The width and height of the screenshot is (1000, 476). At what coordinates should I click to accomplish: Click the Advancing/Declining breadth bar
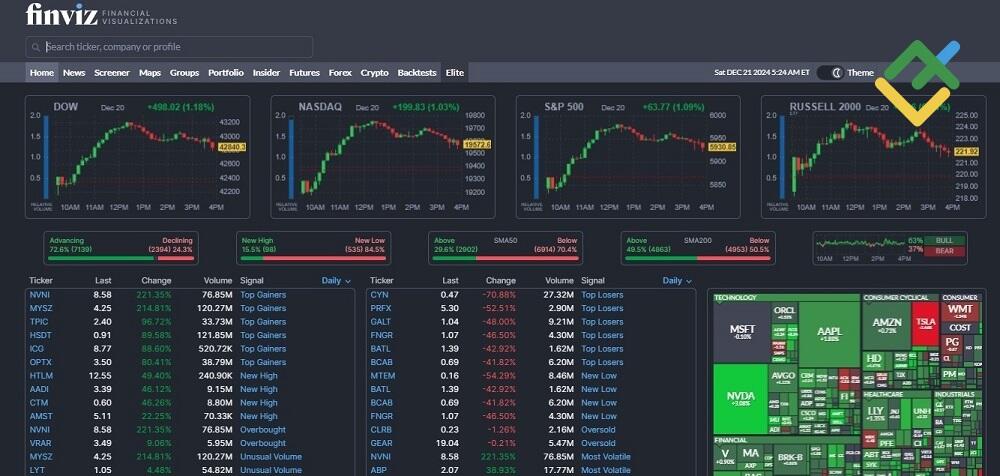click(x=121, y=248)
